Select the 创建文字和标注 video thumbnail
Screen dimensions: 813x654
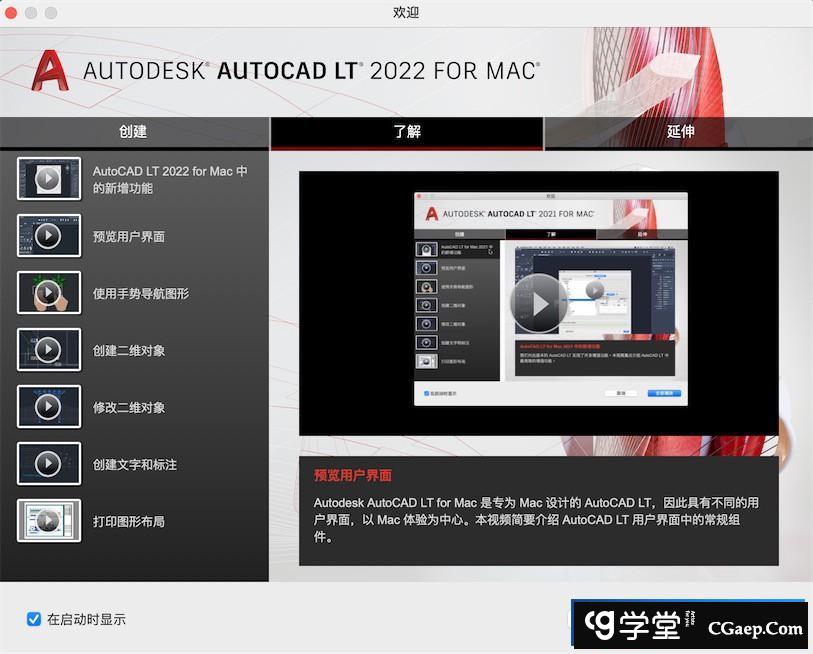click(x=48, y=464)
